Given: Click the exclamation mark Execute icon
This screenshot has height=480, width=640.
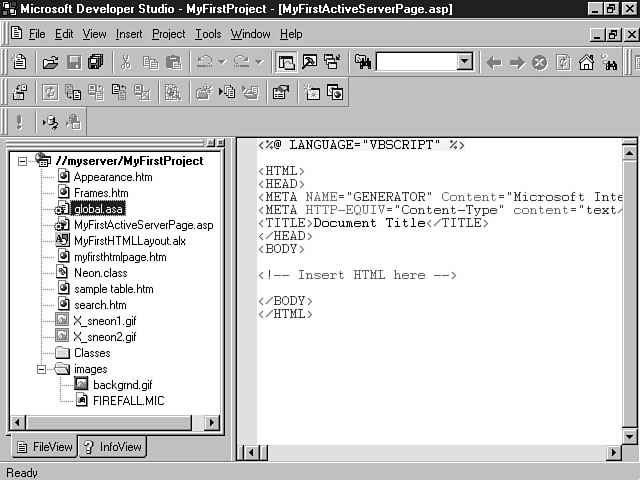Looking at the screenshot, I should click(19, 122).
